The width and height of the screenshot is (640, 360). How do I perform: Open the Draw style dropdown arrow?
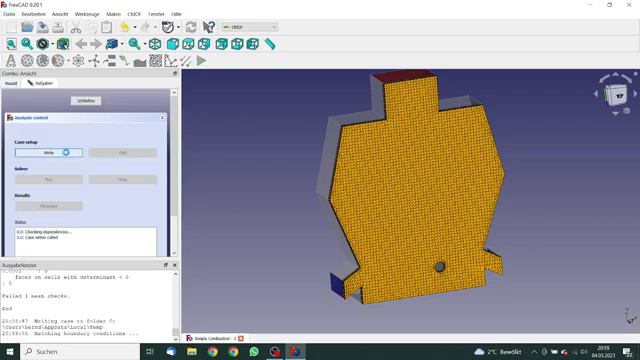click(53, 44)
